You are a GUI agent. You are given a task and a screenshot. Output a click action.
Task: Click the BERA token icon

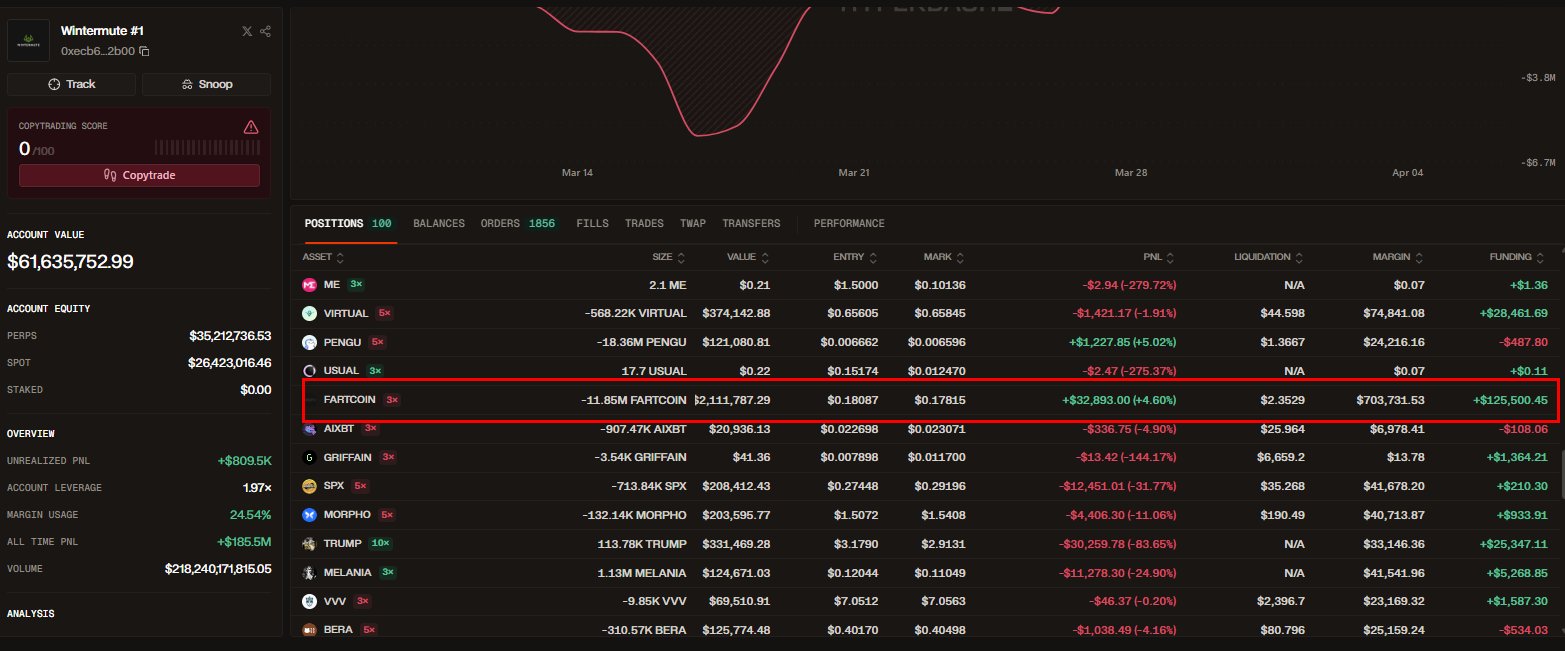pos(309,630)
